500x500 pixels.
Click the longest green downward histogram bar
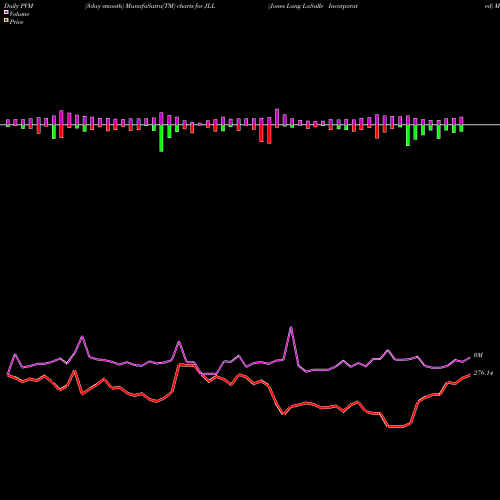pos(161,138)
